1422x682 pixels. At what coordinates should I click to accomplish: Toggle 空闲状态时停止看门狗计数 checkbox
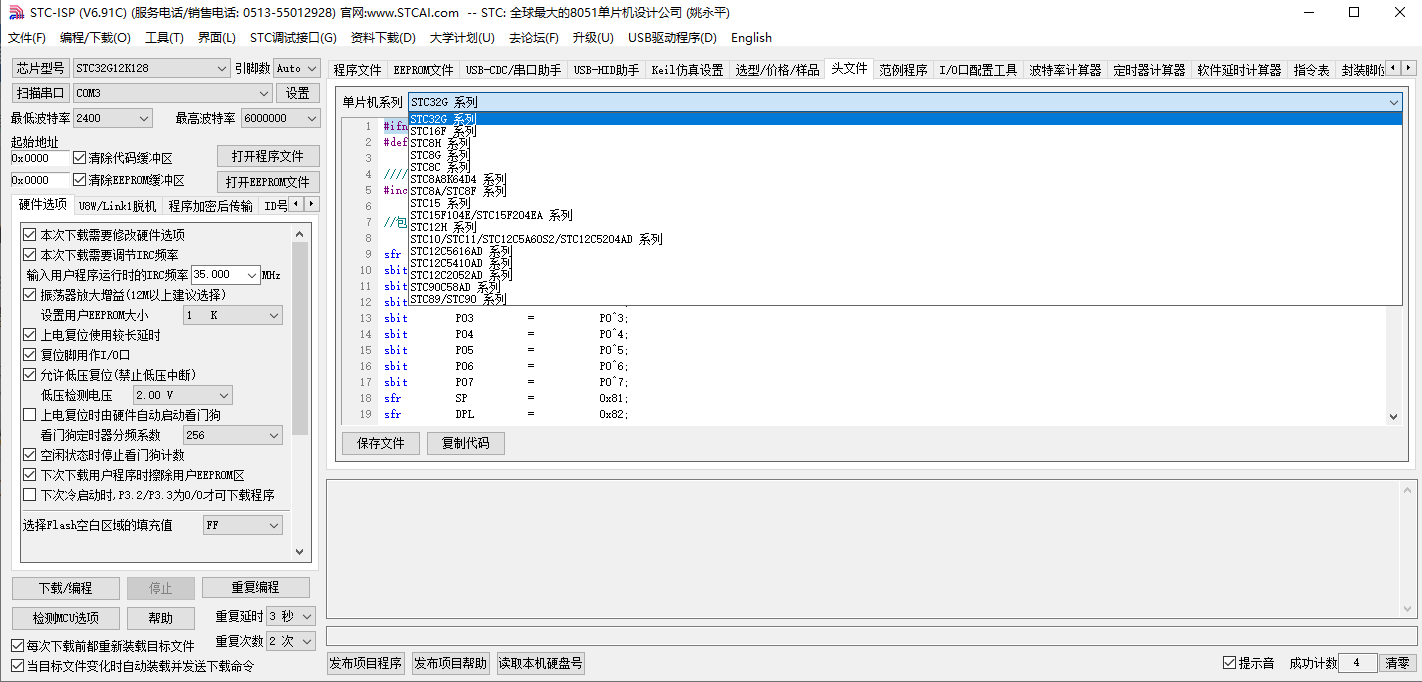click(x=30, y=455)
